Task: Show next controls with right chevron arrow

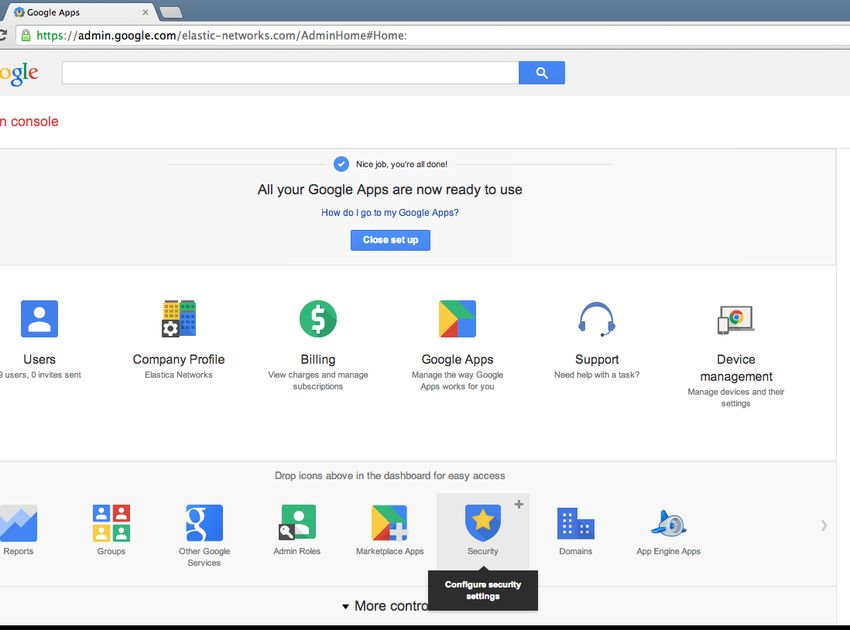Action: pyautogui.click(x=824, y=525)
